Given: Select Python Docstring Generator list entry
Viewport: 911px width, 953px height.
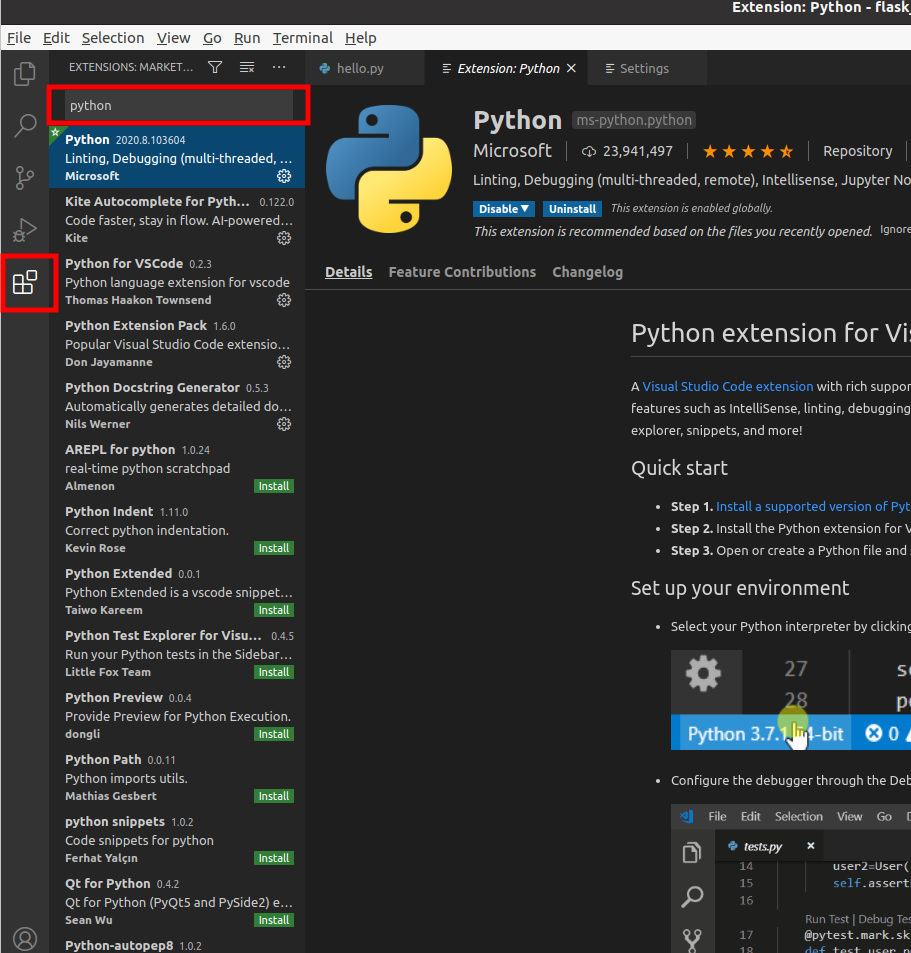Looking at the screenshot, I should tap(177, 405).
